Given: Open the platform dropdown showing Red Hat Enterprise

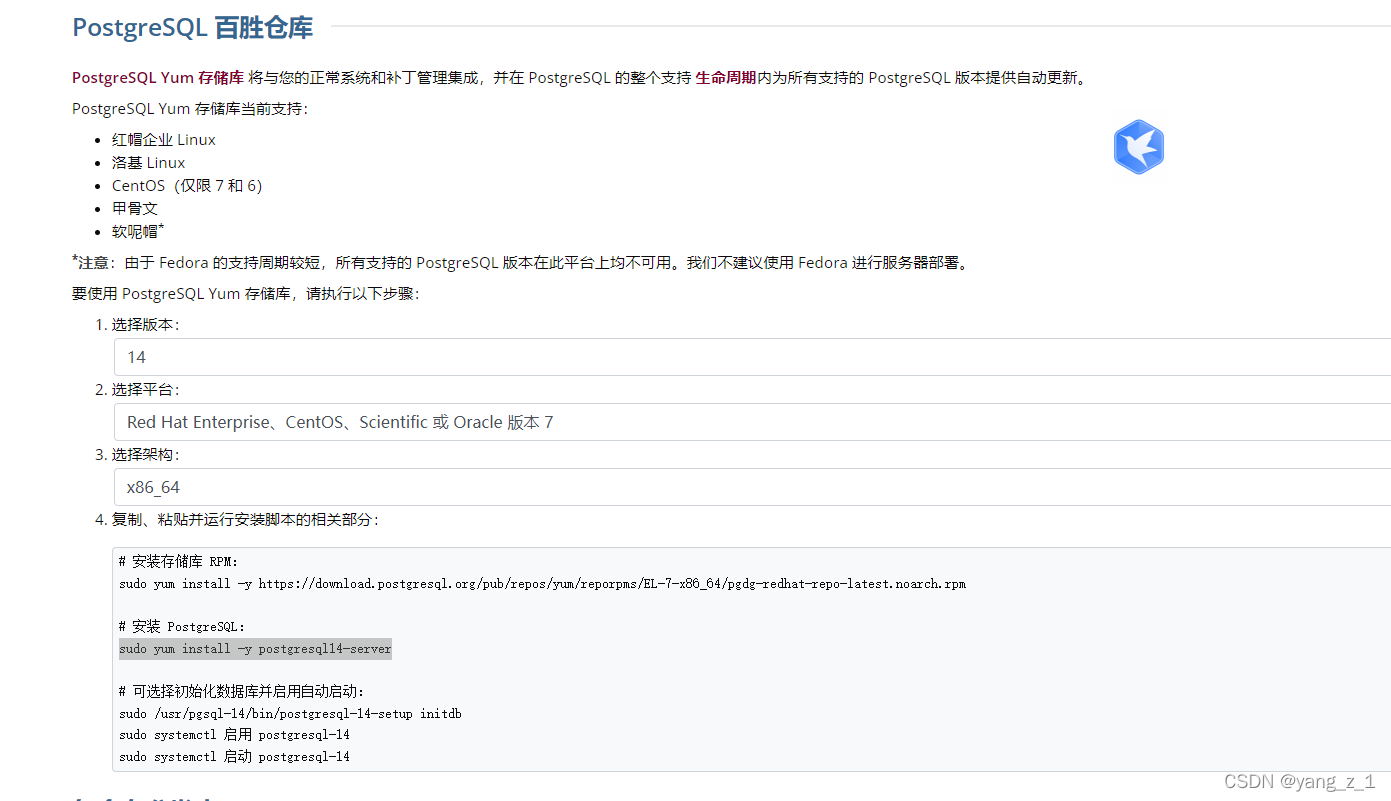Looking at the screenshot, I should click(752, 422).
